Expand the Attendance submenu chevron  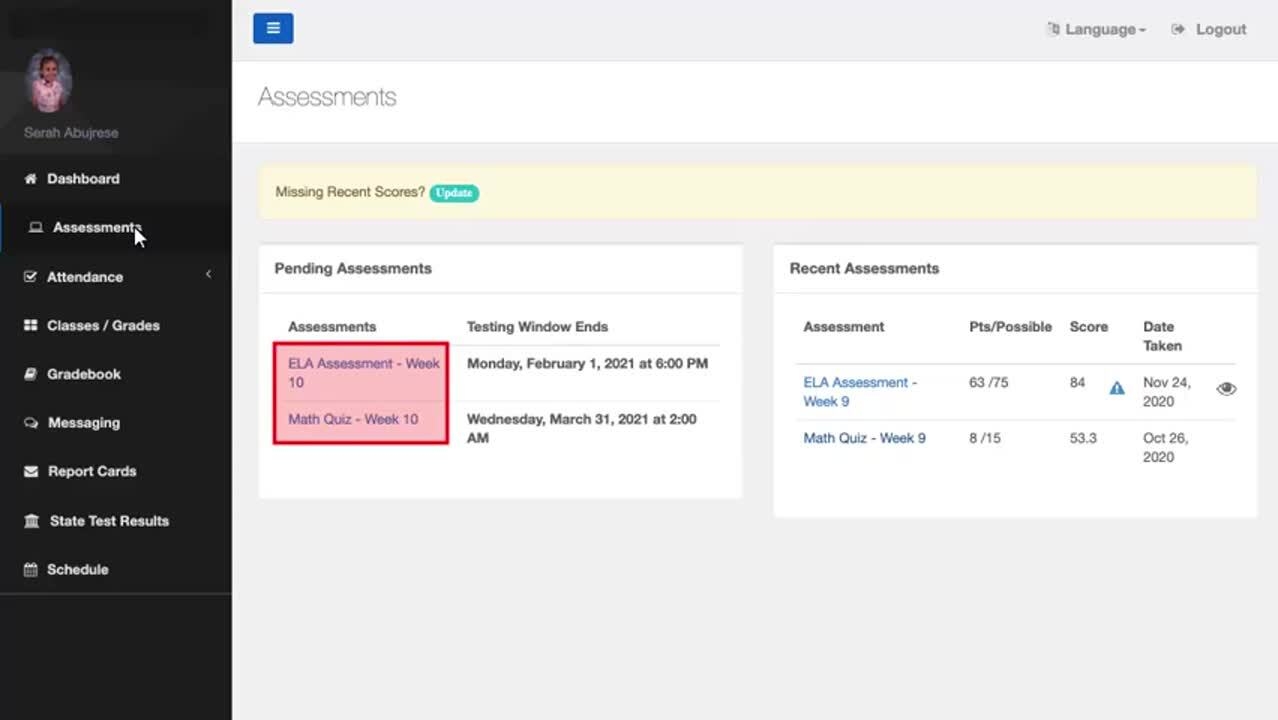[208, 275]
